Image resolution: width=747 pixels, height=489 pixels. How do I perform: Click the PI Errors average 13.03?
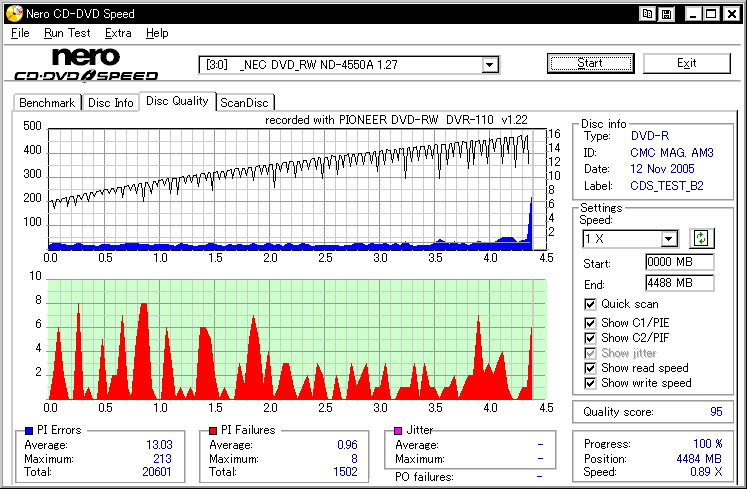(x=159, y=445)
